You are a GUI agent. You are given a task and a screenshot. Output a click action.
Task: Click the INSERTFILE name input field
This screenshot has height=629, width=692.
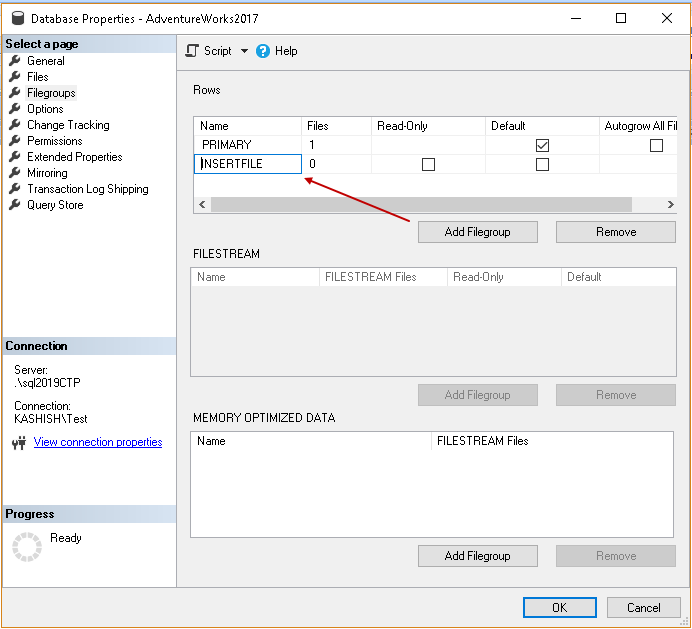point(248,164)
